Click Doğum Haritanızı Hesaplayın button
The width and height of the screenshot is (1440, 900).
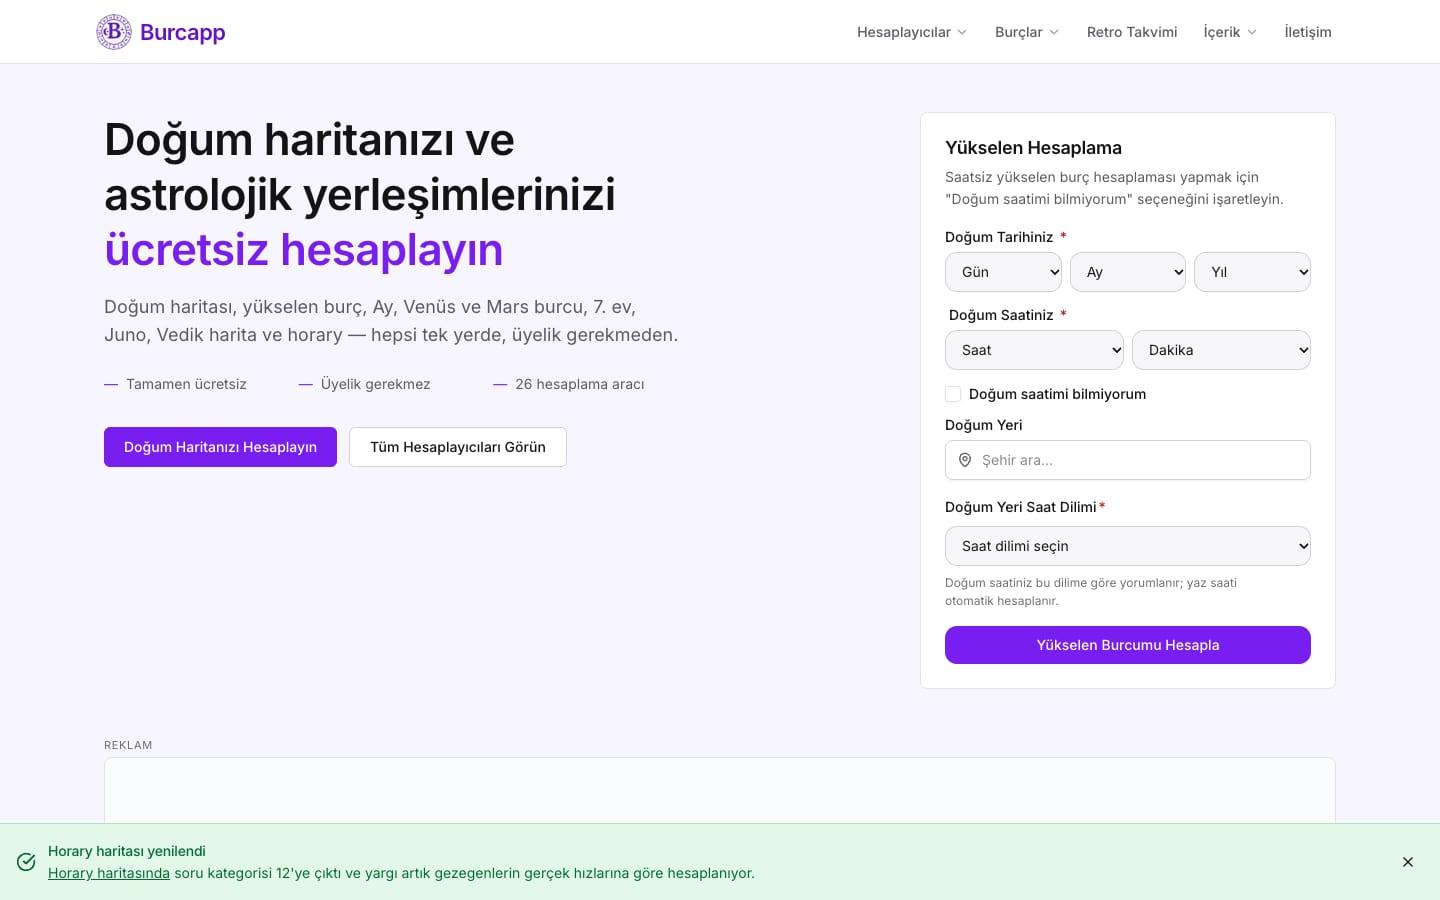(220, 447)
